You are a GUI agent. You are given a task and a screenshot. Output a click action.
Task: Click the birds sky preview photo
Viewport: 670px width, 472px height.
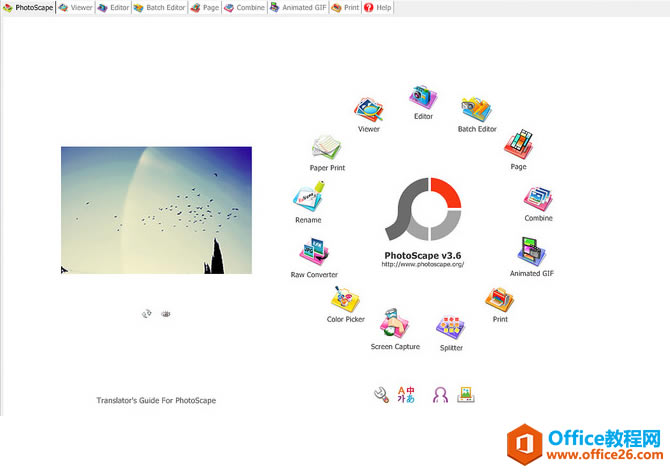point(156,210)
